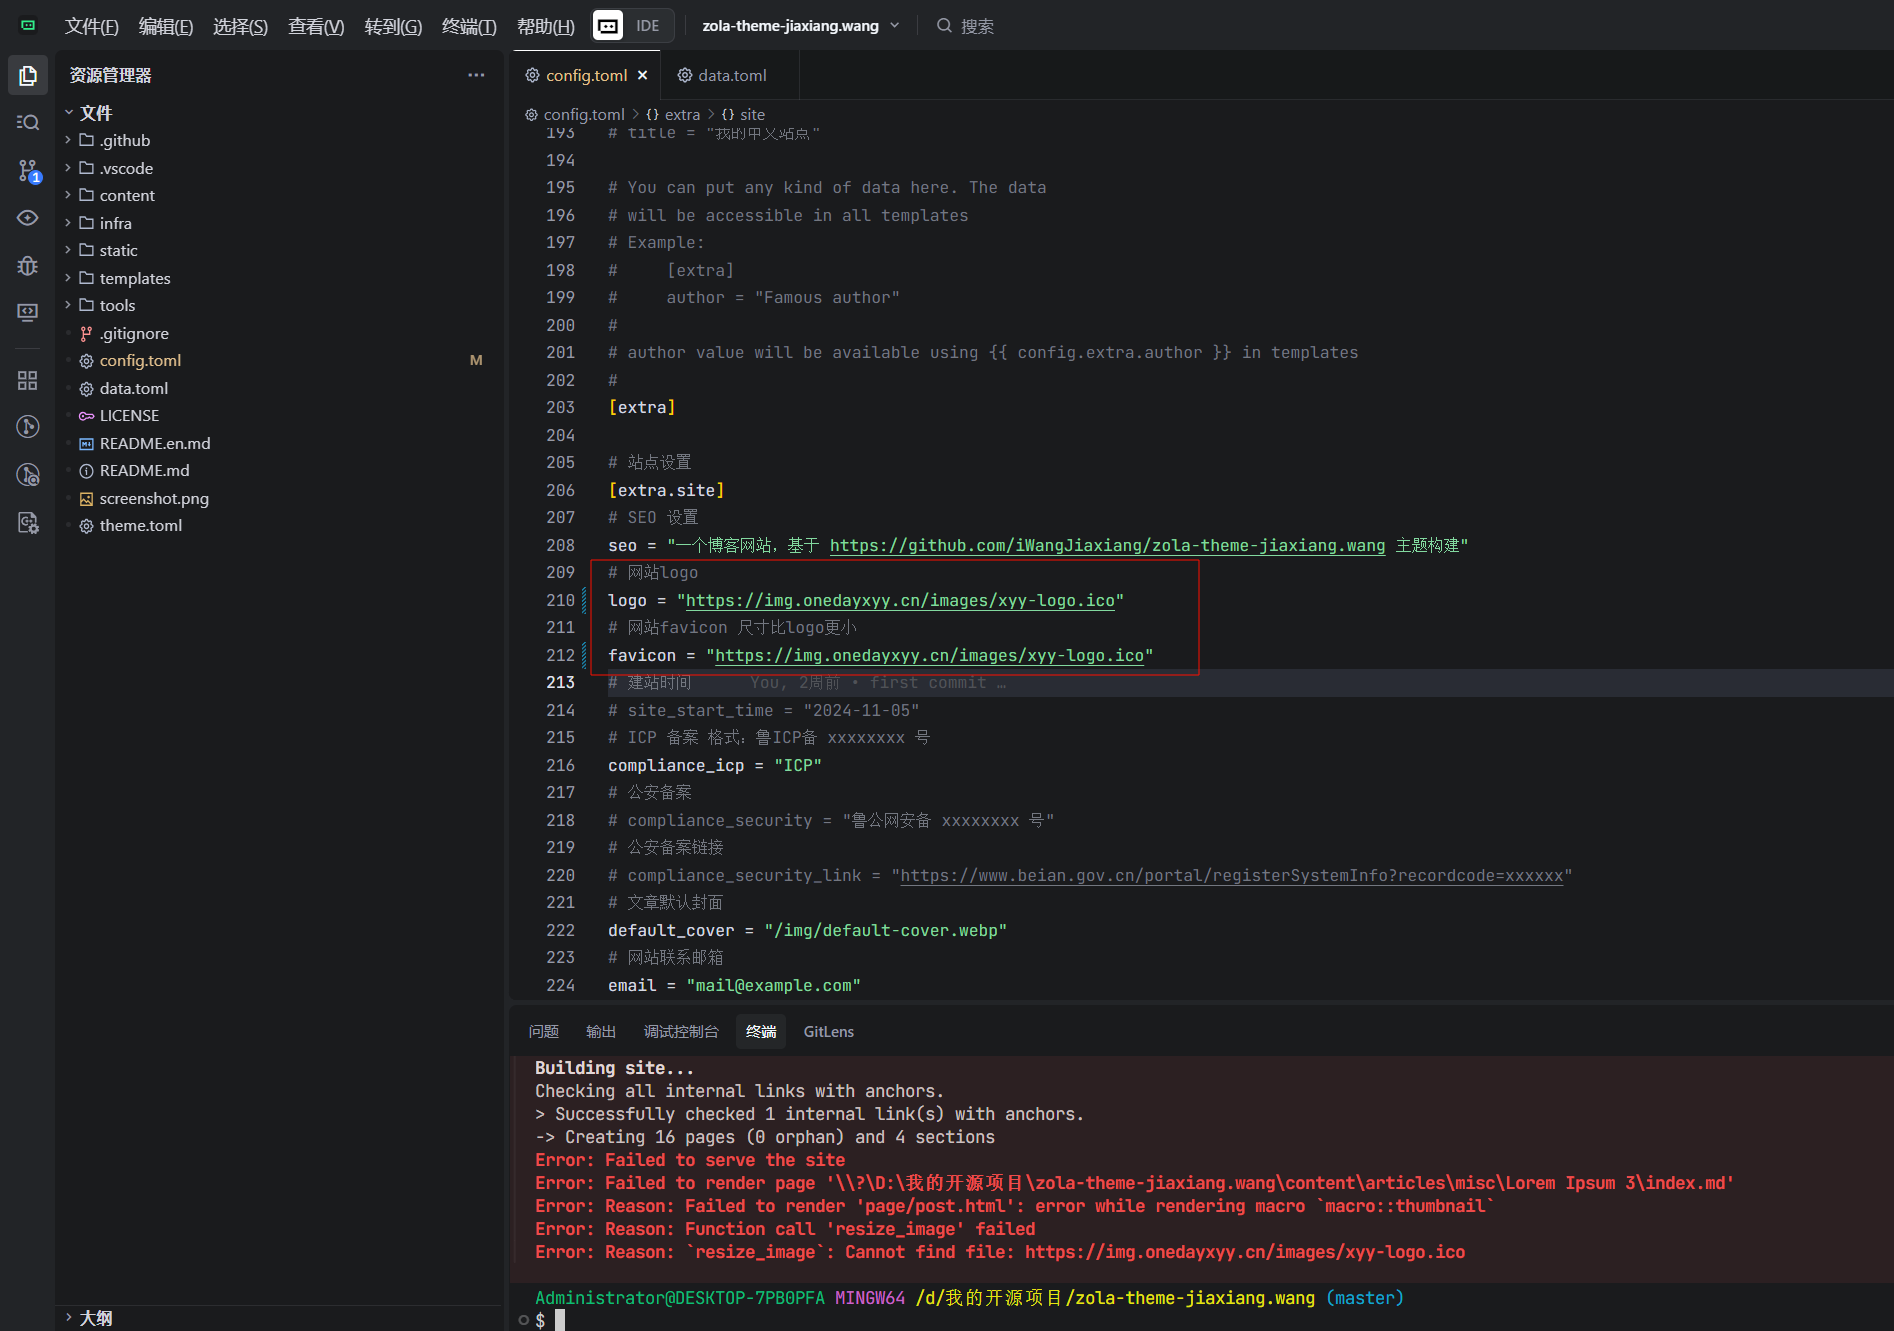The image size is (1894, 1331).
Task: Click the [extra.site] heading on line 206
Action: point(666,490)
